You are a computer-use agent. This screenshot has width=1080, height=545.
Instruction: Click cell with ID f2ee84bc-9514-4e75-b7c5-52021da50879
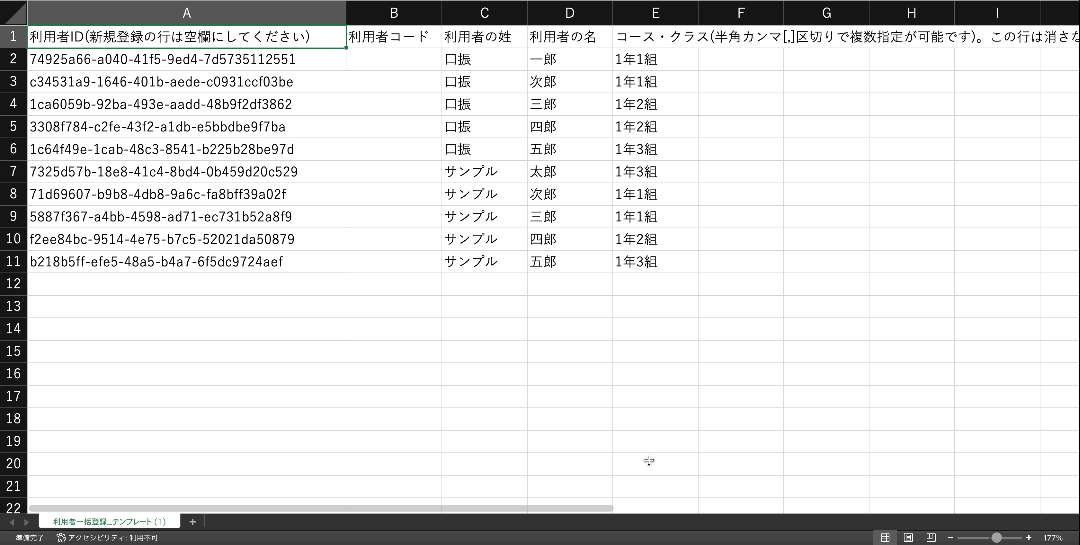(x=187, y=239)
